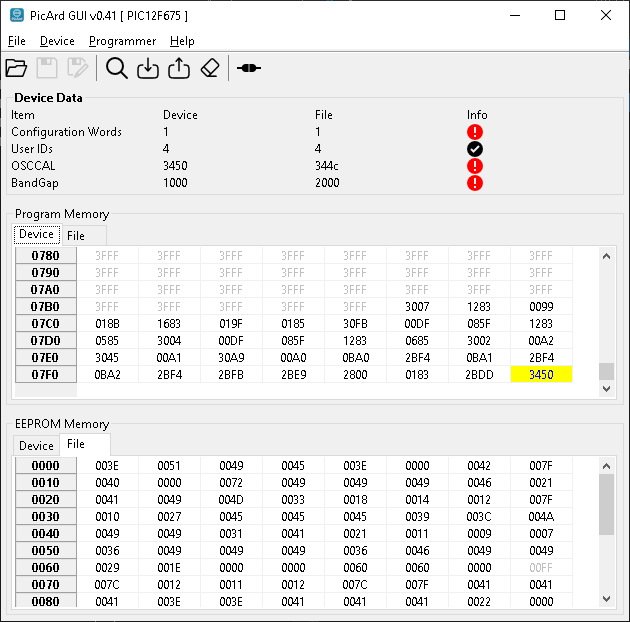Select the yellow highlighted 3450 cell
Viewport: 630px width, 622px height.
click(x=541, y=374)
